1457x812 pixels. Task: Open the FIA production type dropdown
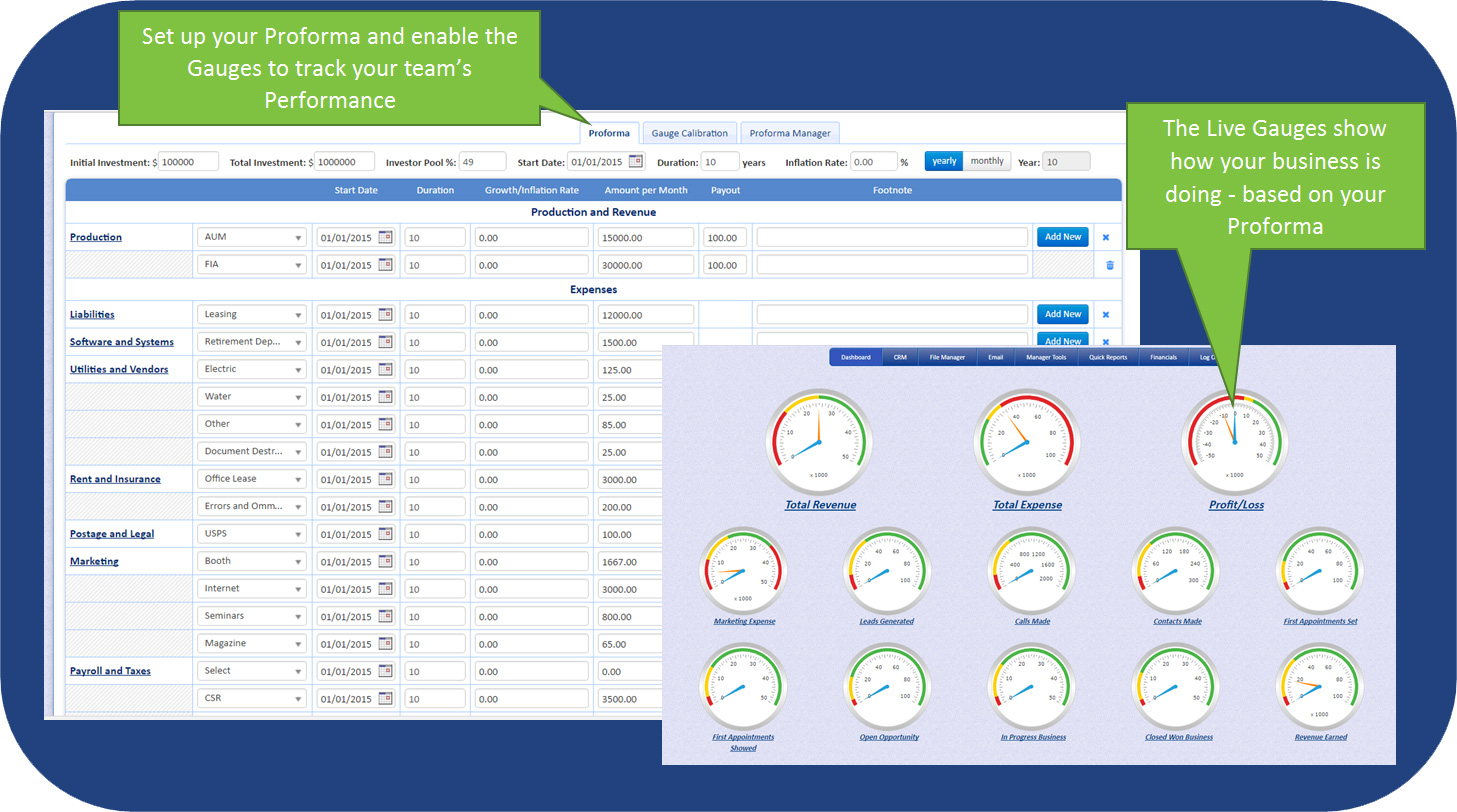[x=252, y=265]
